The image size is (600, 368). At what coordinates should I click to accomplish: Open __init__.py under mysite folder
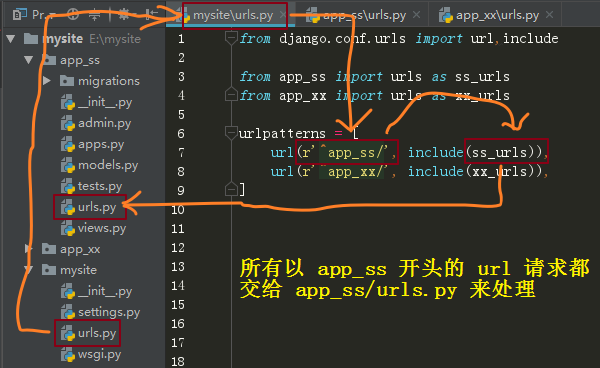click(x=105, y=291)
